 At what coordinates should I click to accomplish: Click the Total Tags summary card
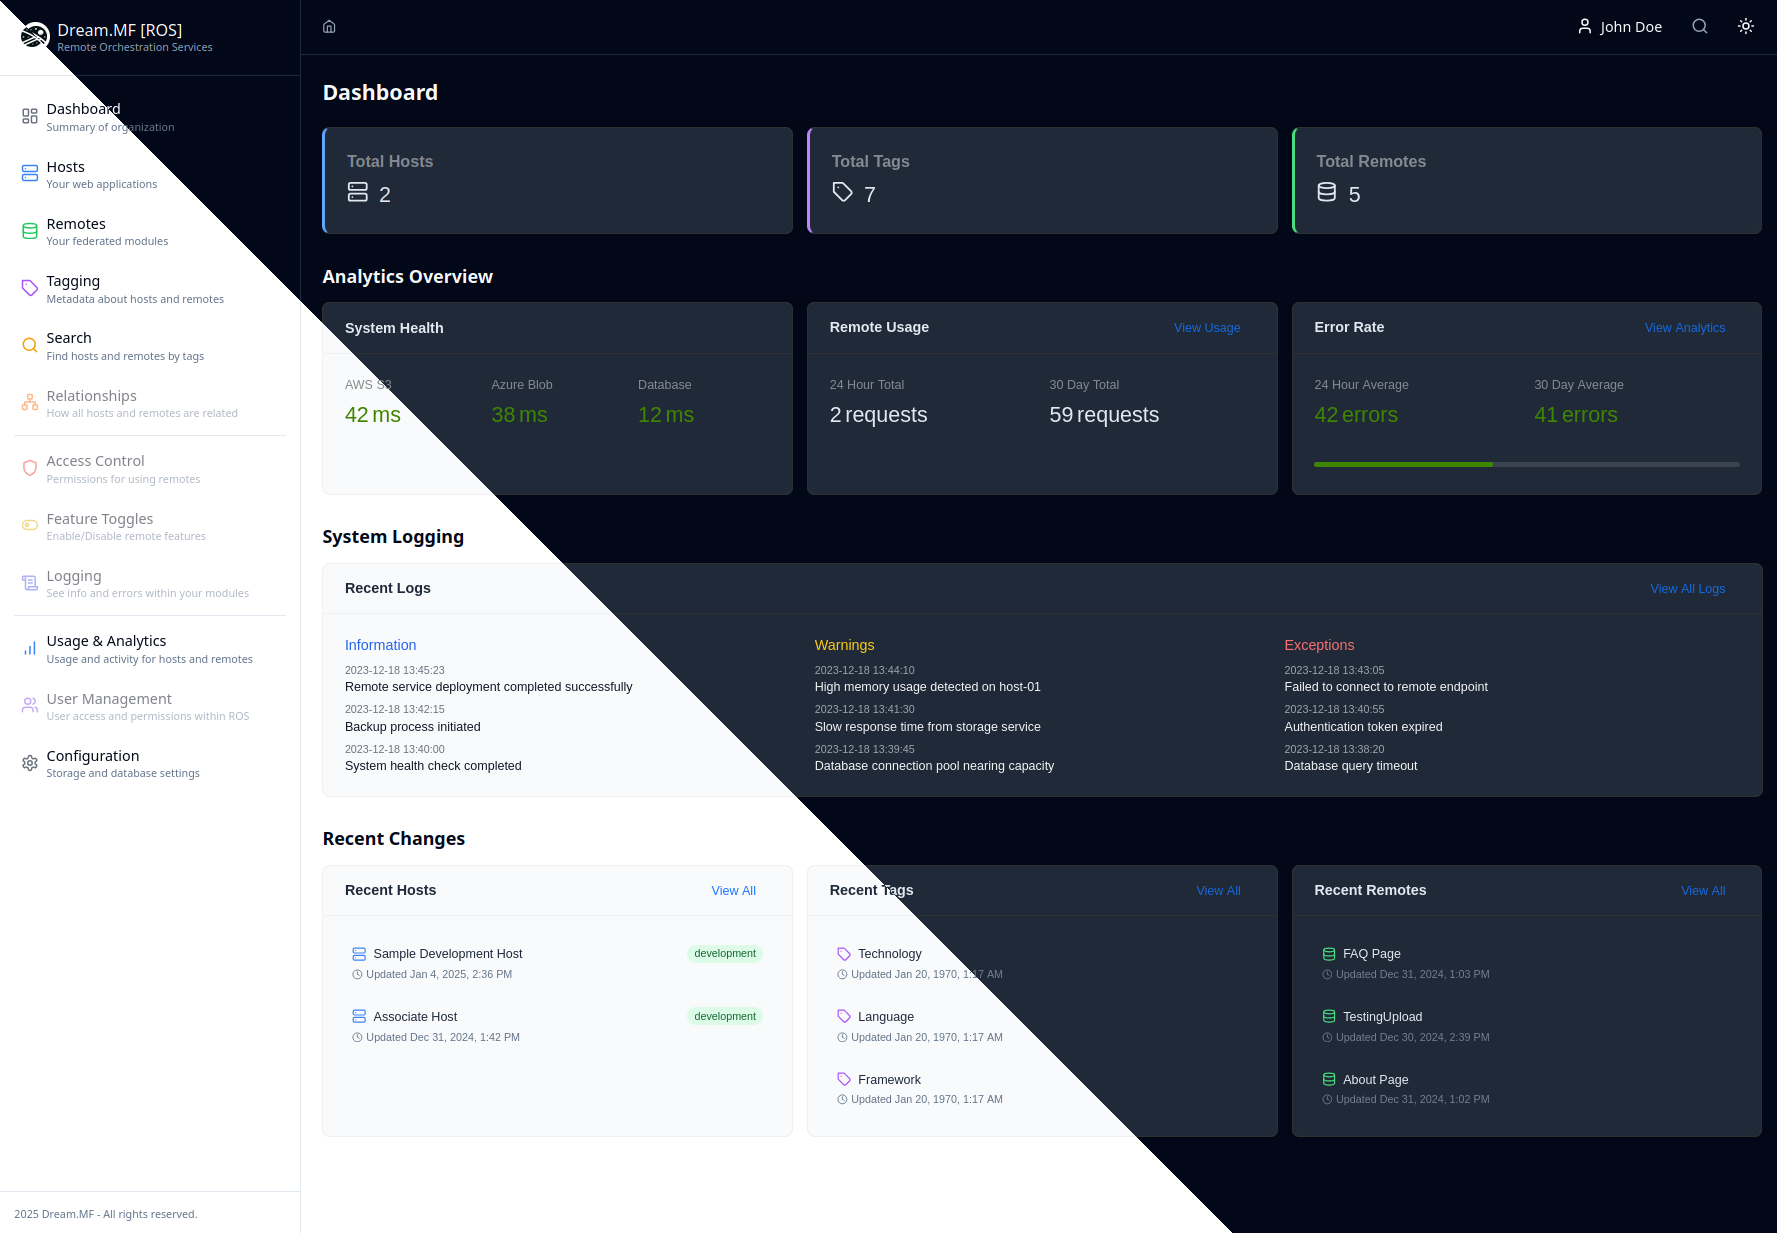1042,180
